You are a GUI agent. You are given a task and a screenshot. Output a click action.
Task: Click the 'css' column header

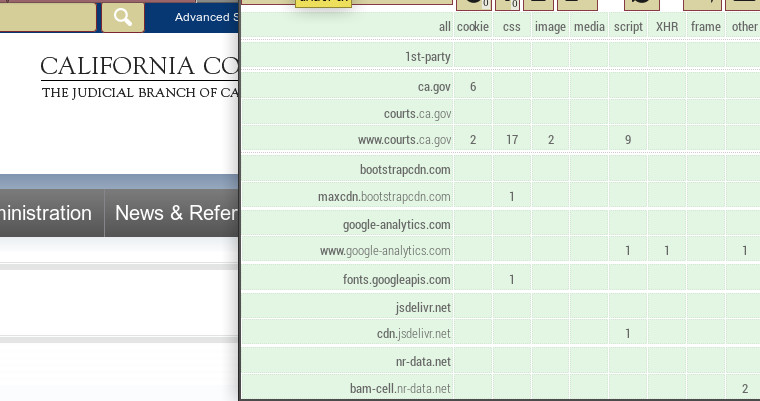click(x=512, y=26)
